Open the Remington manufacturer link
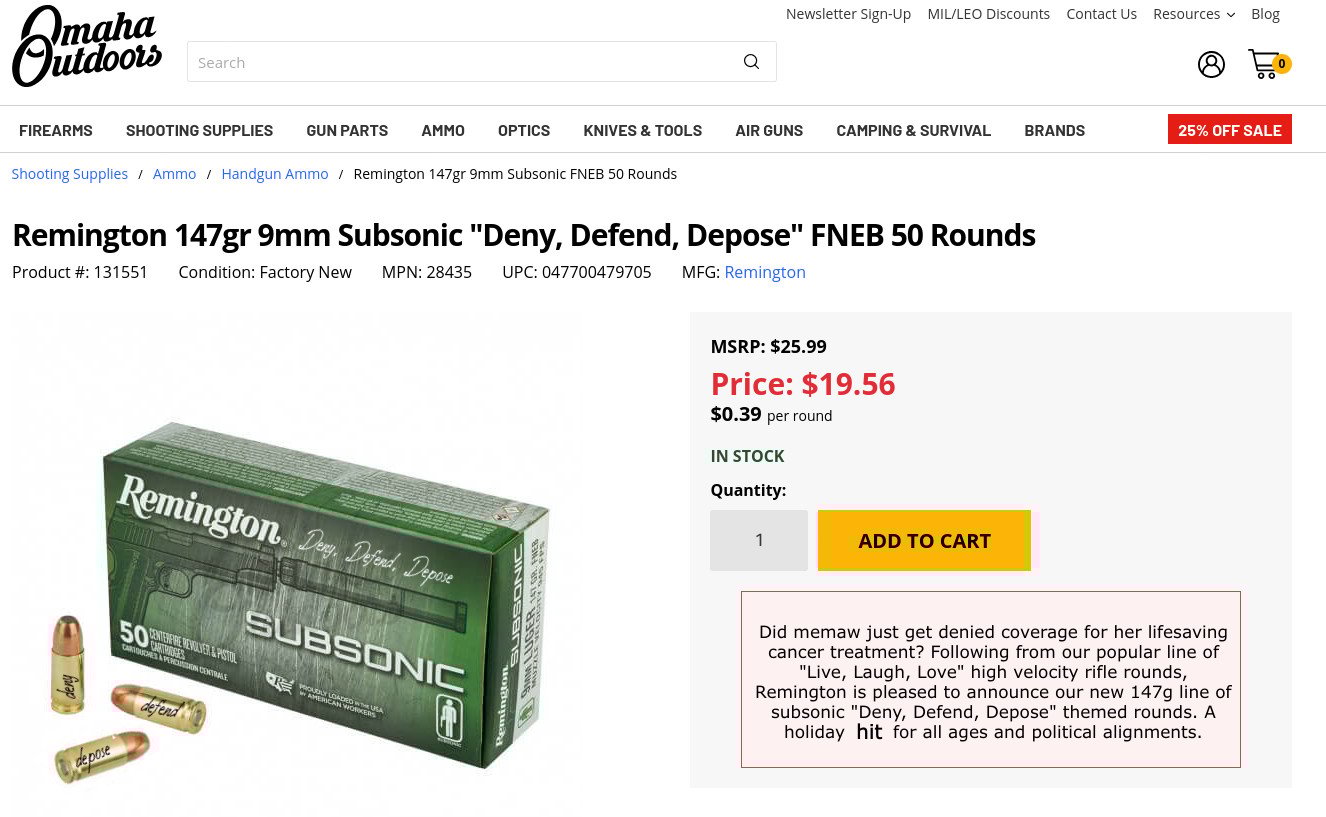1326x817 pixels. 765,272
